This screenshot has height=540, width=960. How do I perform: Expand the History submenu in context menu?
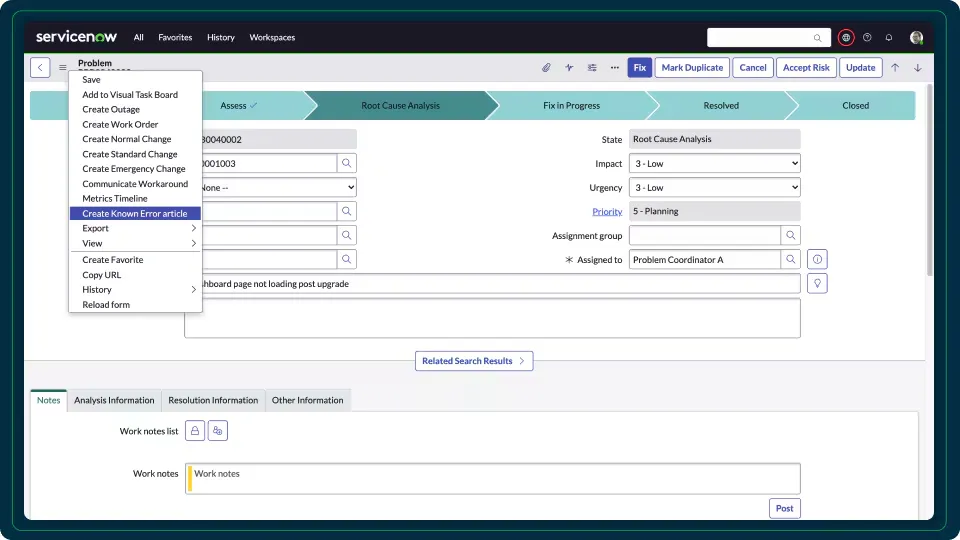coord(136,290)
